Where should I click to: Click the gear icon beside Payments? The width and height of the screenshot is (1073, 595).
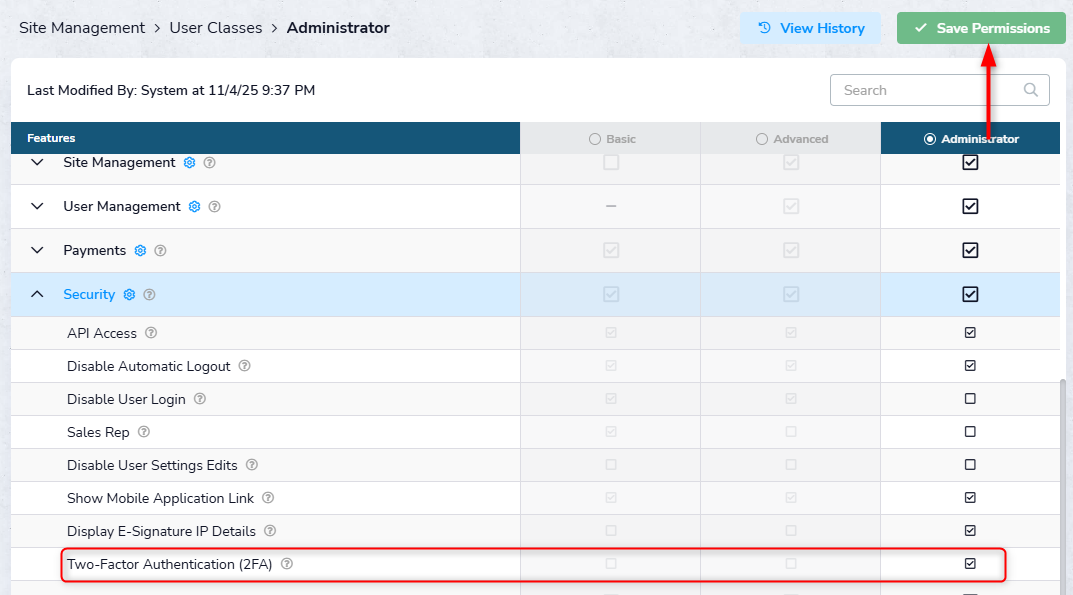point(140,251)
